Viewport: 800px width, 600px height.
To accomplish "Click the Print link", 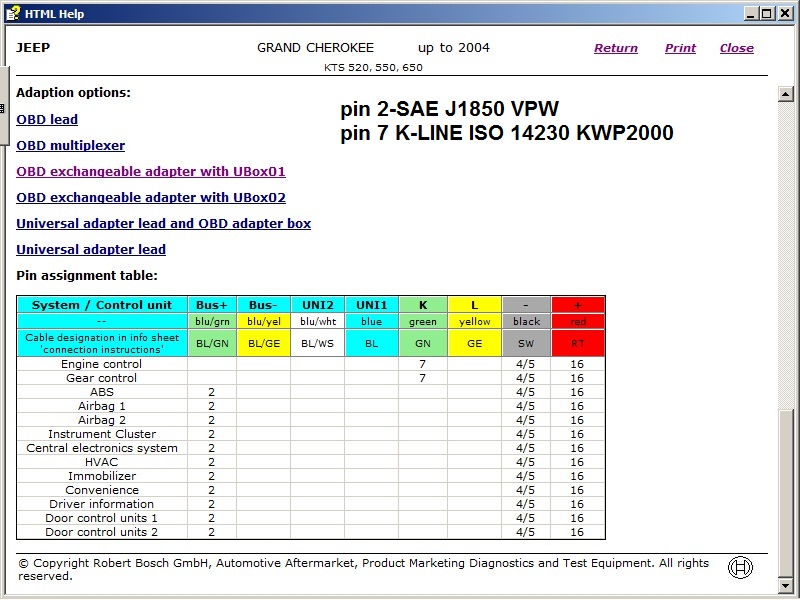I will 680,48.
